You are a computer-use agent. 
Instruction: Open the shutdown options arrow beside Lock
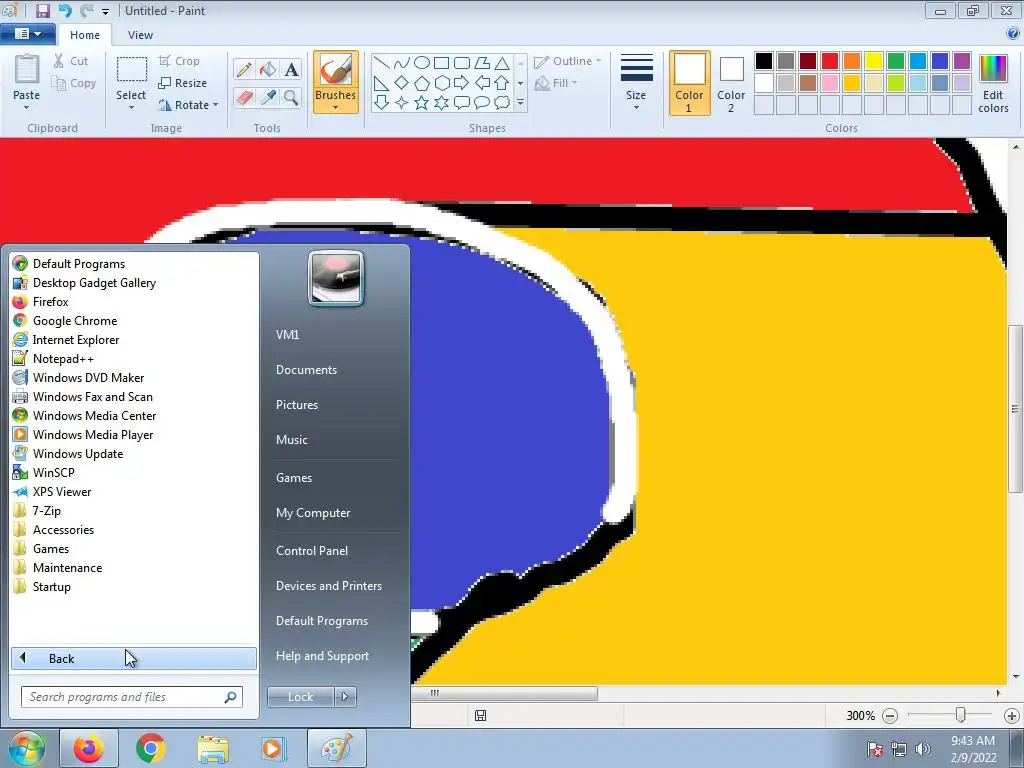[345, 697]
